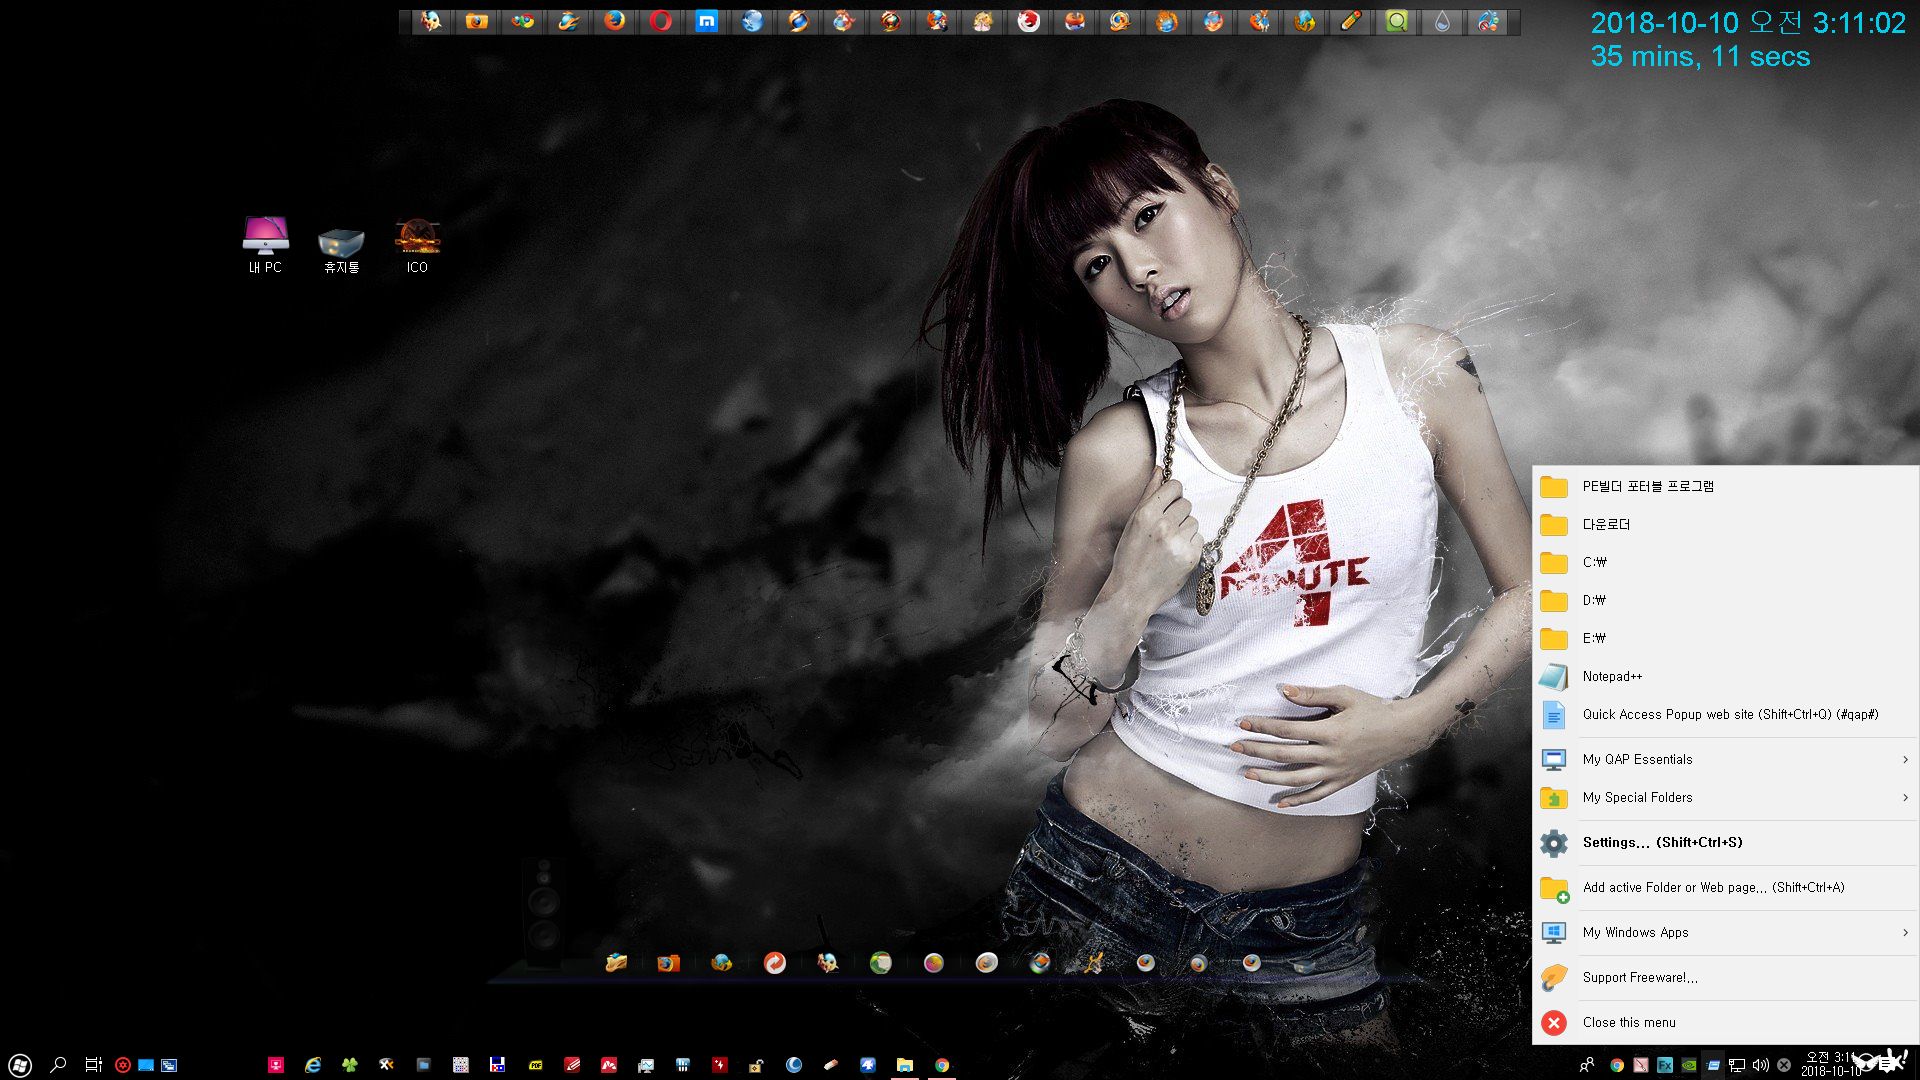Image resolution: width=1920 pixels, height=1080 pixels.
Task: Choose Add active Folder or Web page
Action: (x=1725, y=887)
